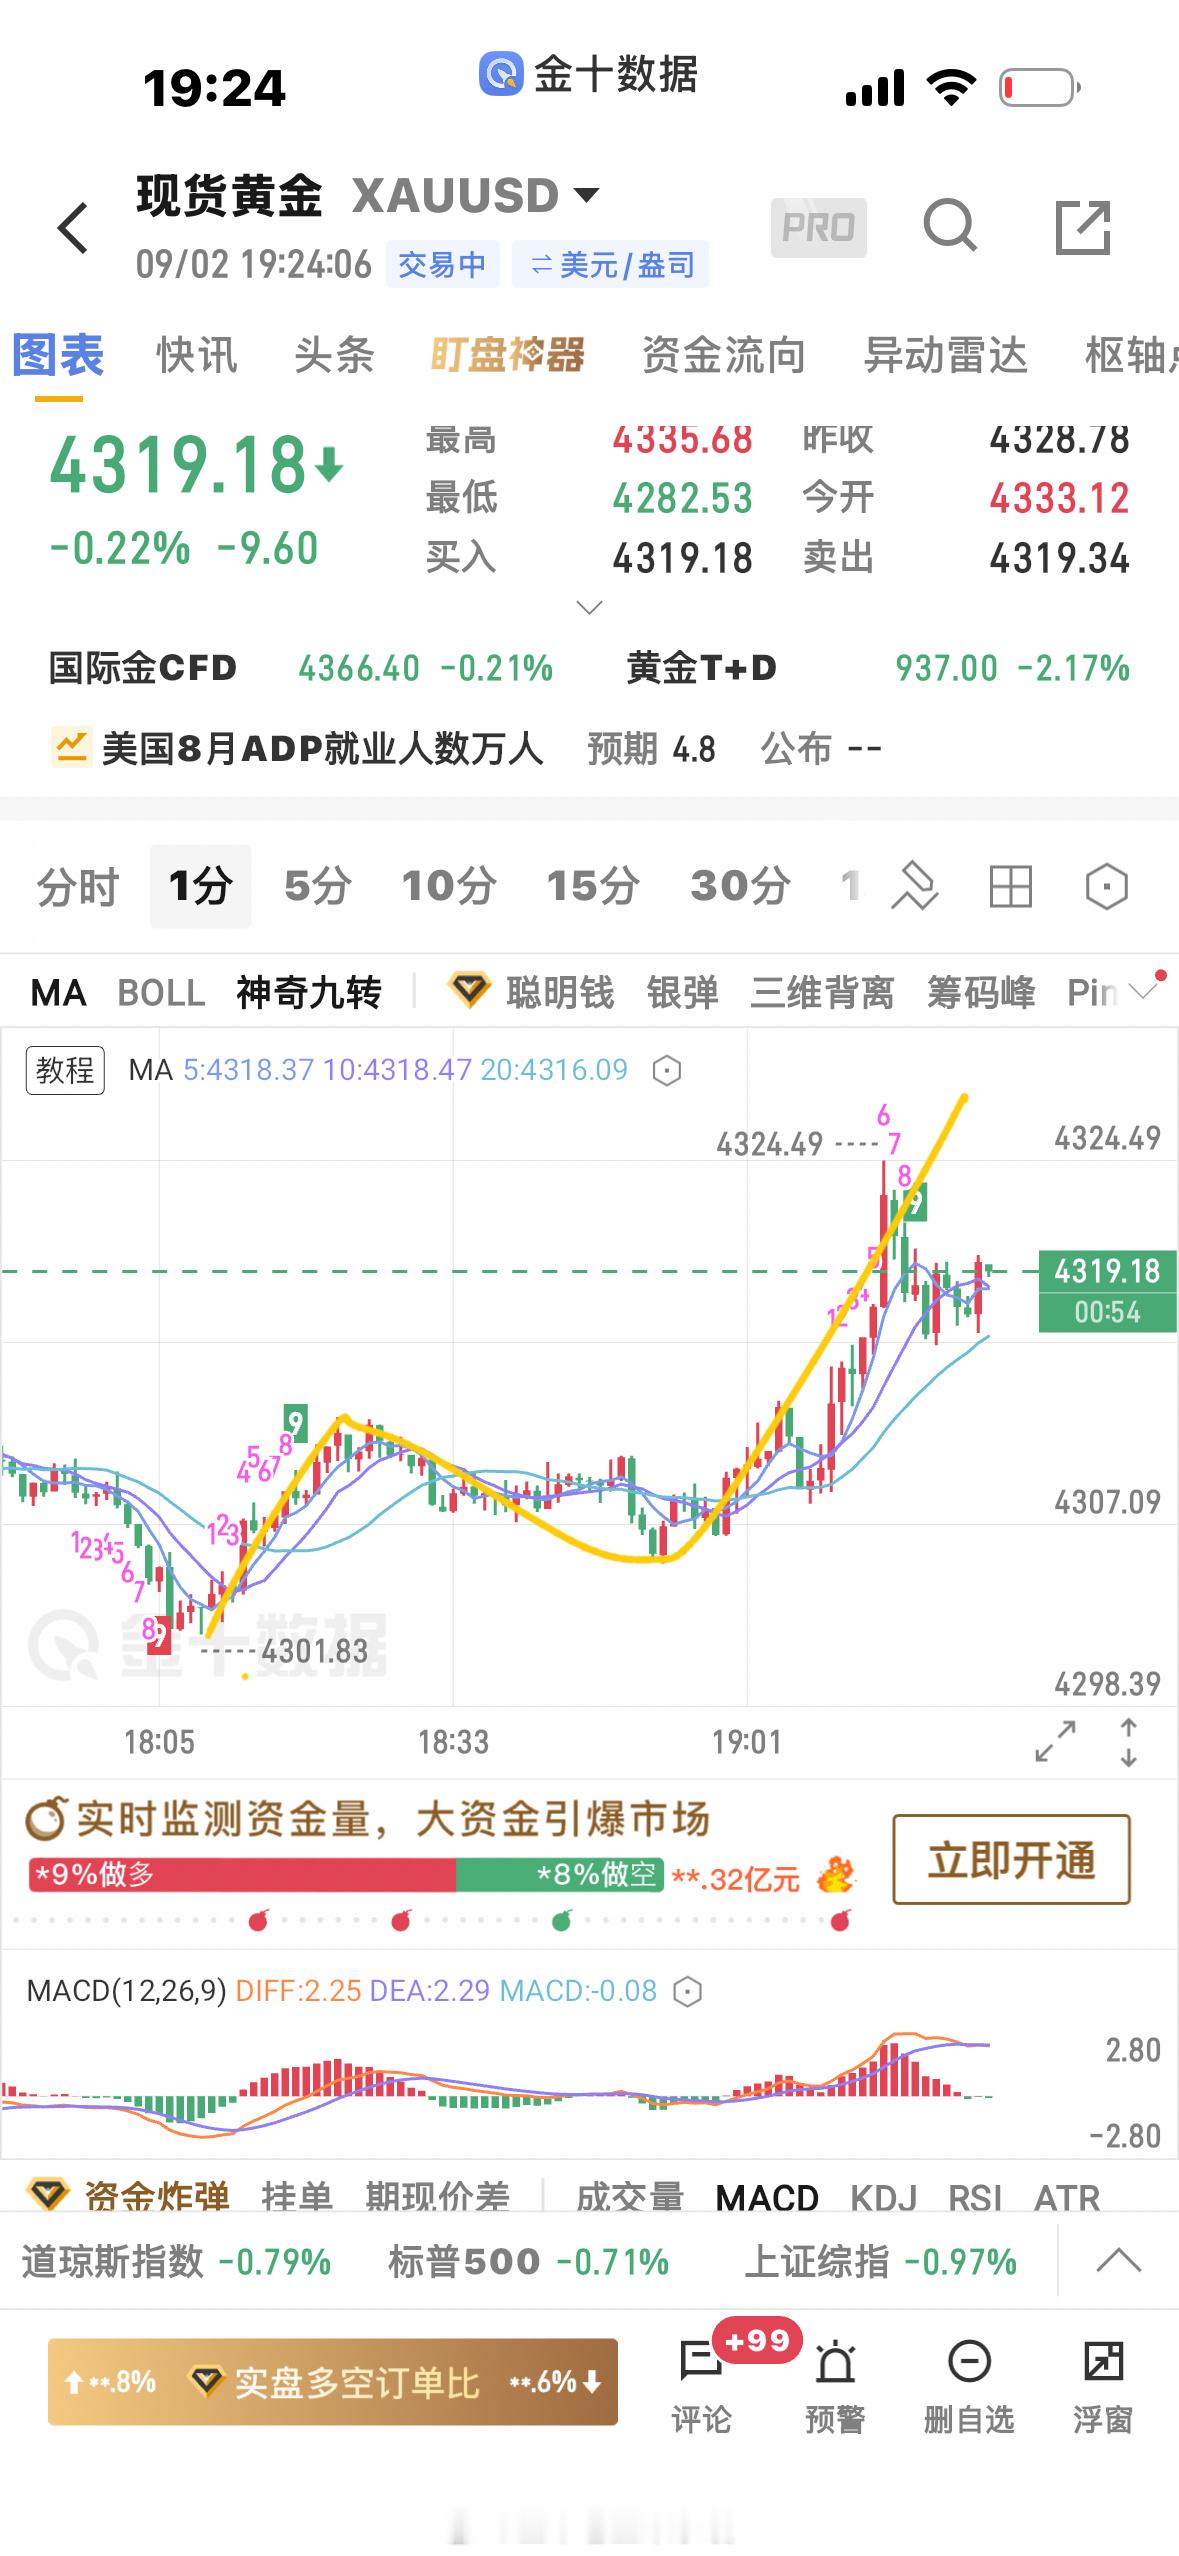Select RSI sub-indicator
Viewport: 1179px width, 2556px height.
[975, 2198]
